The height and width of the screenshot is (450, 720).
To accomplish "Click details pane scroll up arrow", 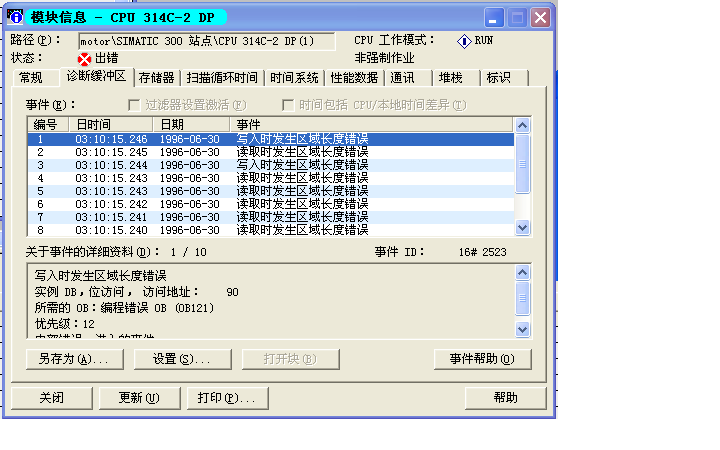I will point(523,273).
